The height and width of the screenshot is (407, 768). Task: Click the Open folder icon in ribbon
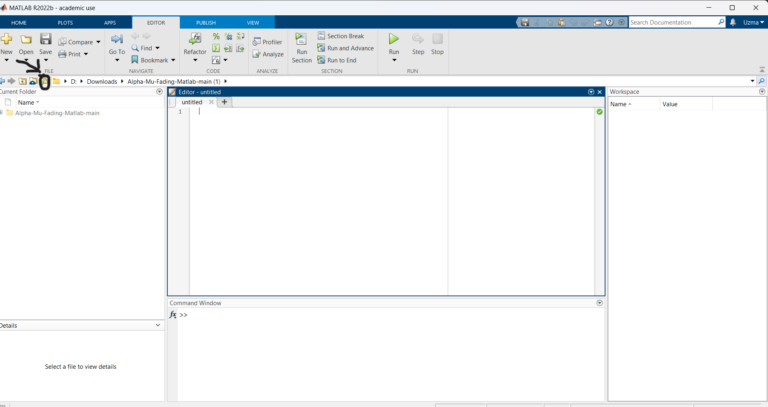(x=26, y=39)
